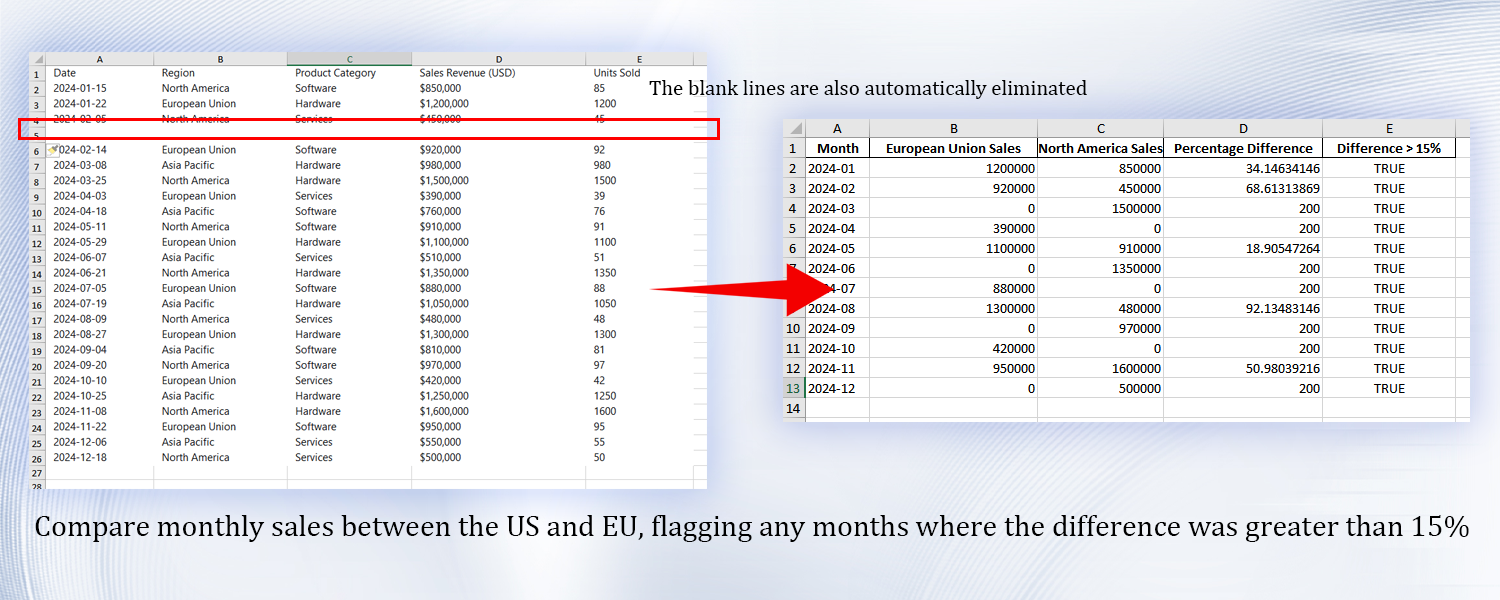Select column E header above Units Sold
Image resolution: width=1500 pixels, height=600 pixels.
click(639, 59)
